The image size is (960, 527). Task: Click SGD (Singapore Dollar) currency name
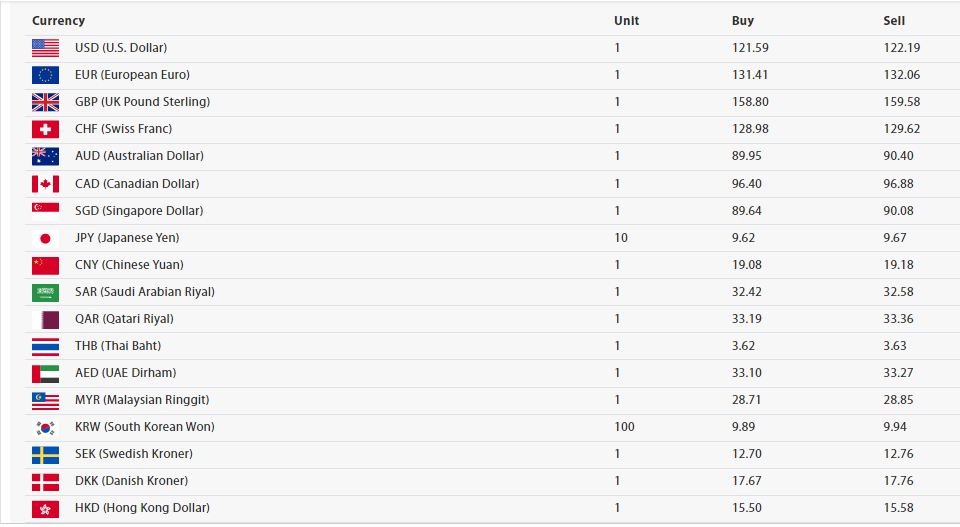pos(139,211)
